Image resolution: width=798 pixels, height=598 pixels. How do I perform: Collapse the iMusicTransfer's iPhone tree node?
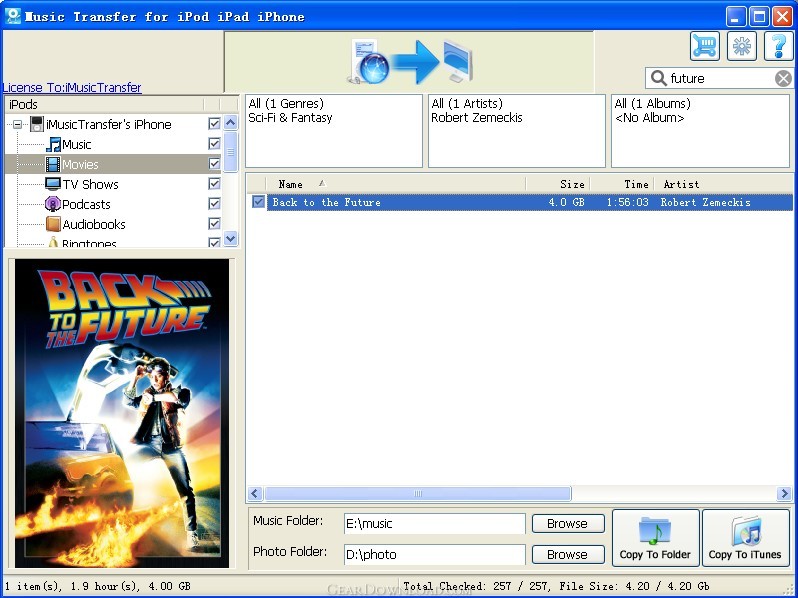[x=18, y=124]
